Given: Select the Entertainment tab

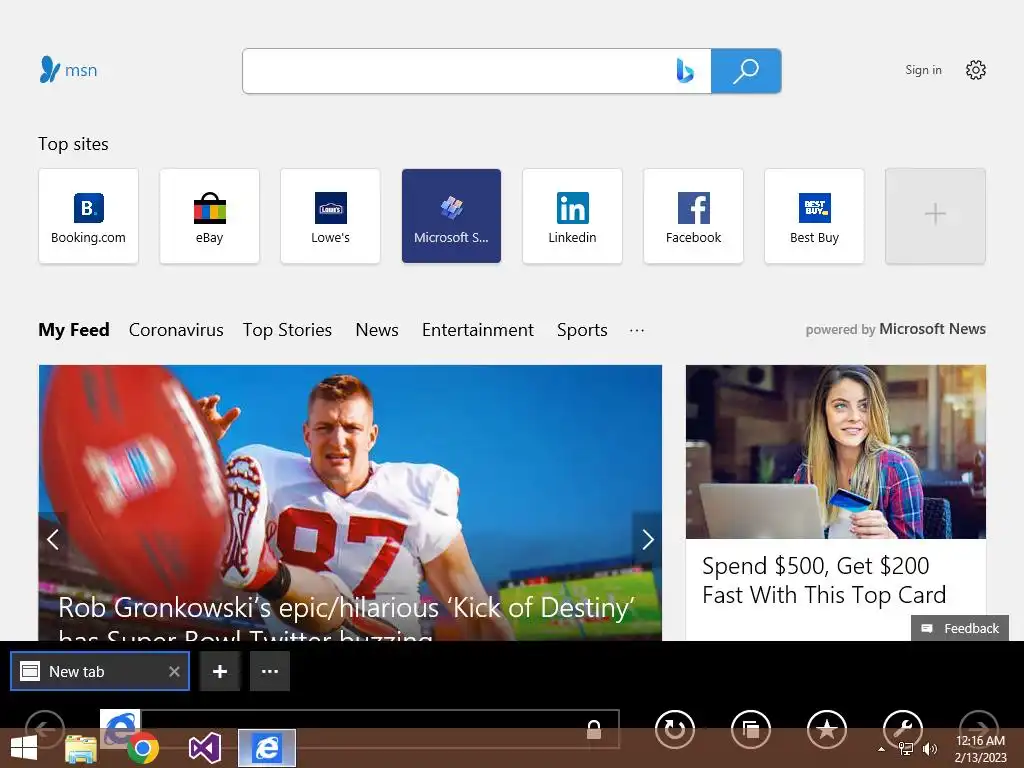Looking at the screenshot, I should (477, 330).
